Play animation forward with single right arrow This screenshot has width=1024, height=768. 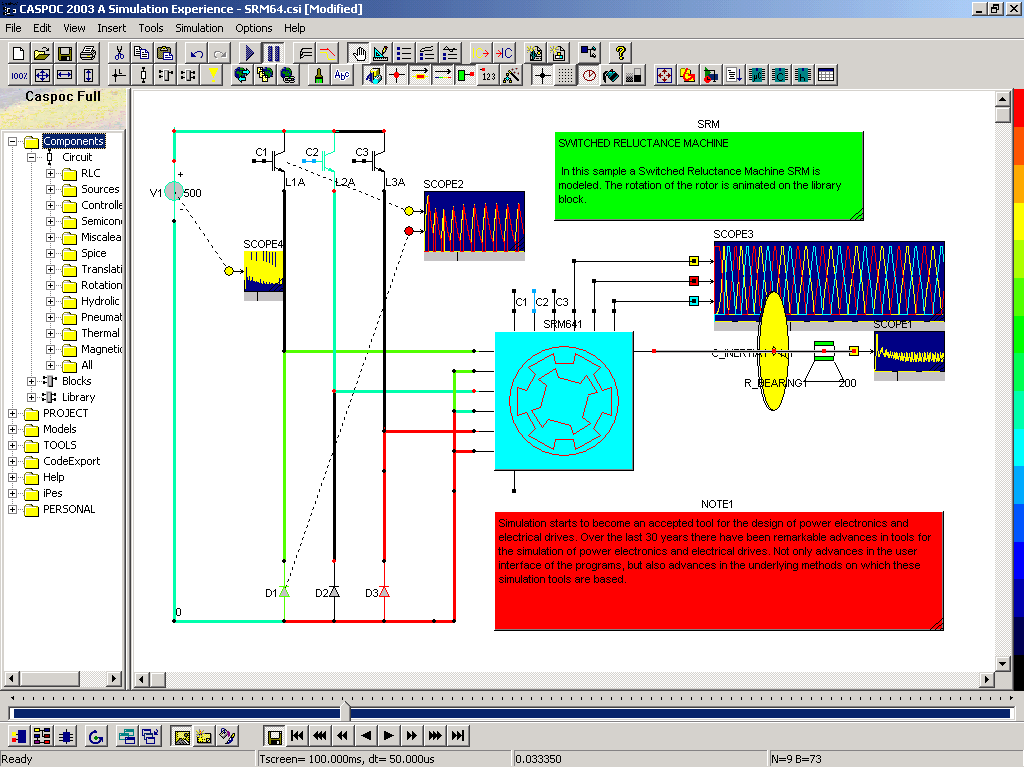tap(389, 736)
